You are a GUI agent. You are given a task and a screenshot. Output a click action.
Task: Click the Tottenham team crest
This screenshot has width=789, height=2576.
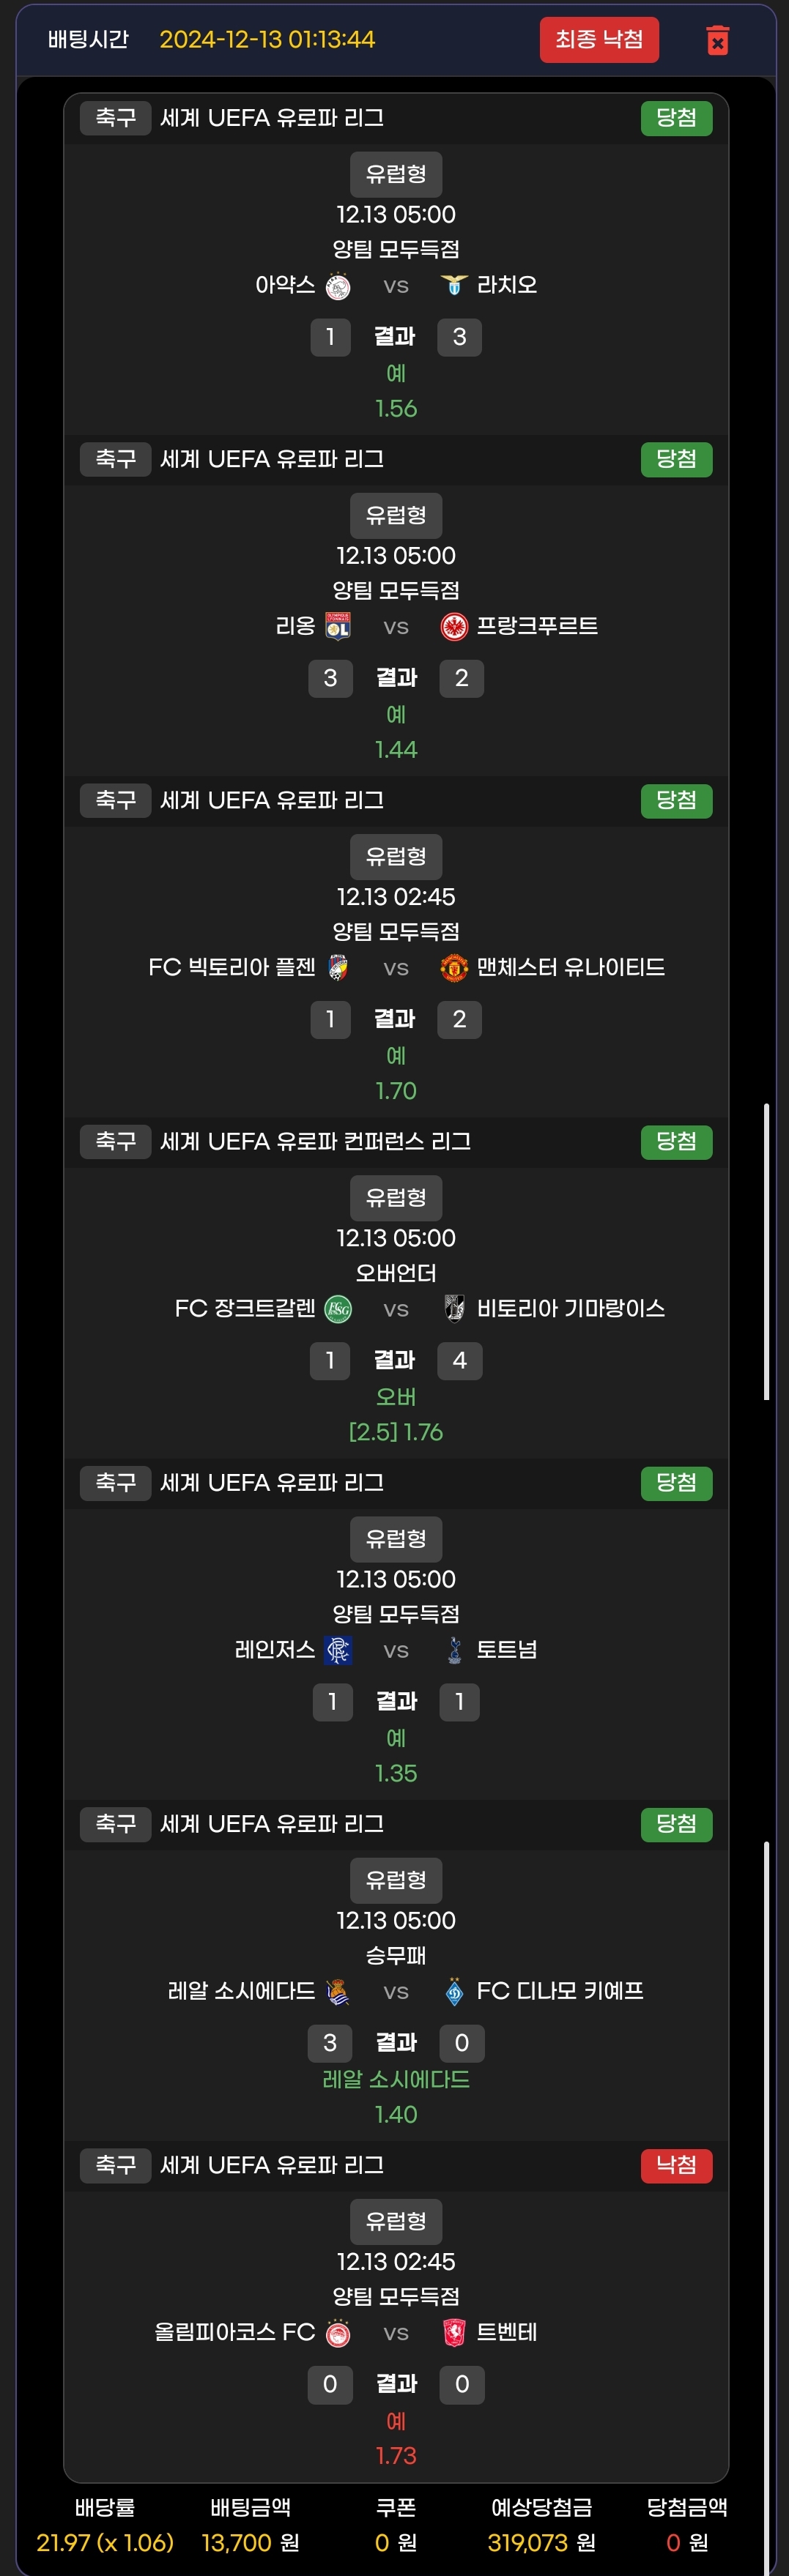click(454, 1650)
